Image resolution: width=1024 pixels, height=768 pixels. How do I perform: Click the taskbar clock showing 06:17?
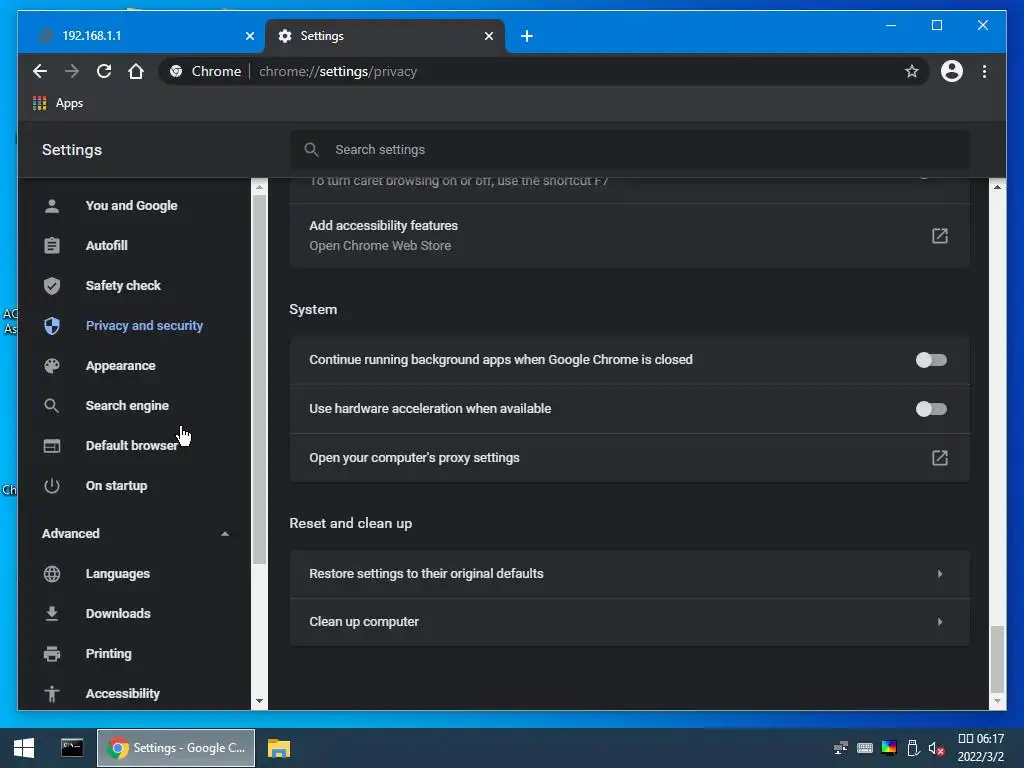(x=981, y=748)
